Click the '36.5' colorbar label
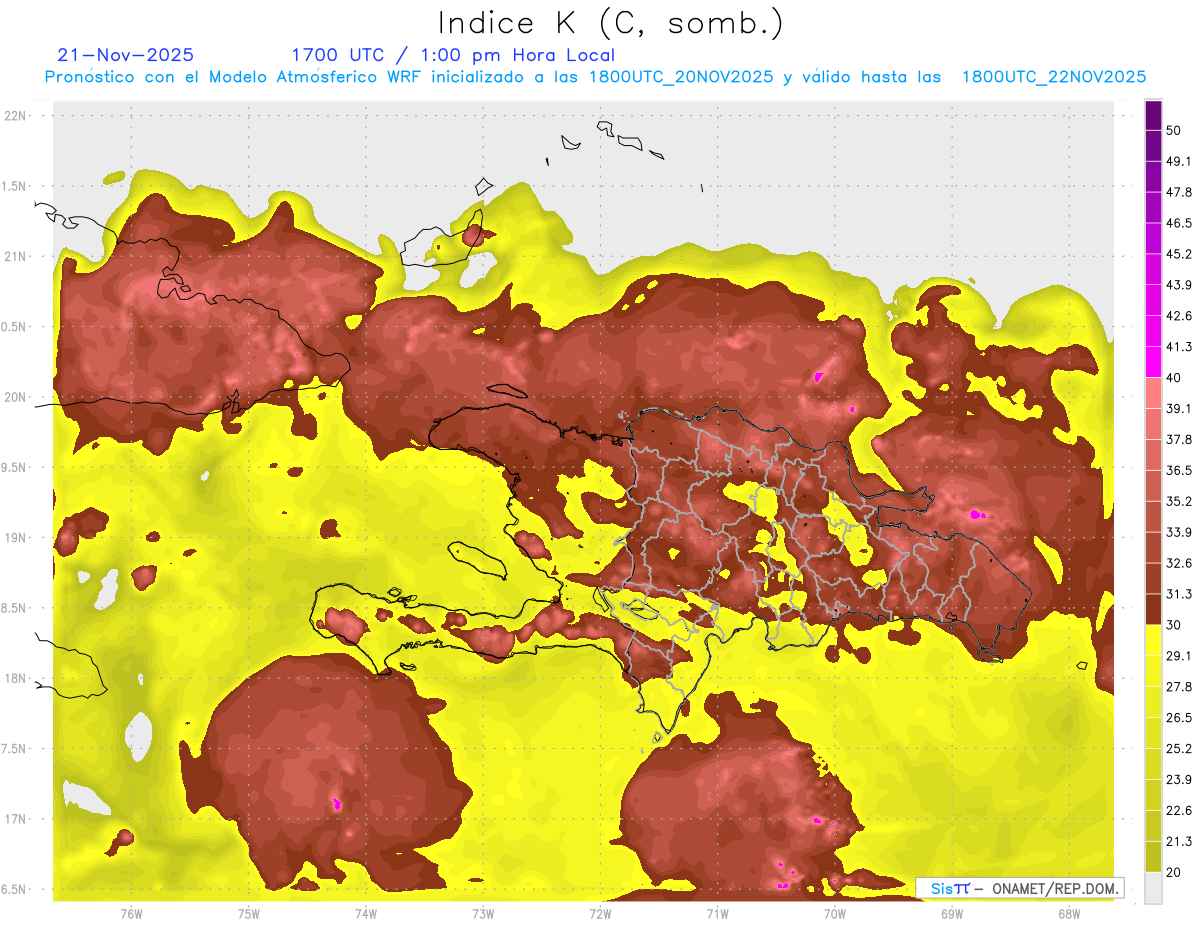The image size is (1200, 927). 1178,470
